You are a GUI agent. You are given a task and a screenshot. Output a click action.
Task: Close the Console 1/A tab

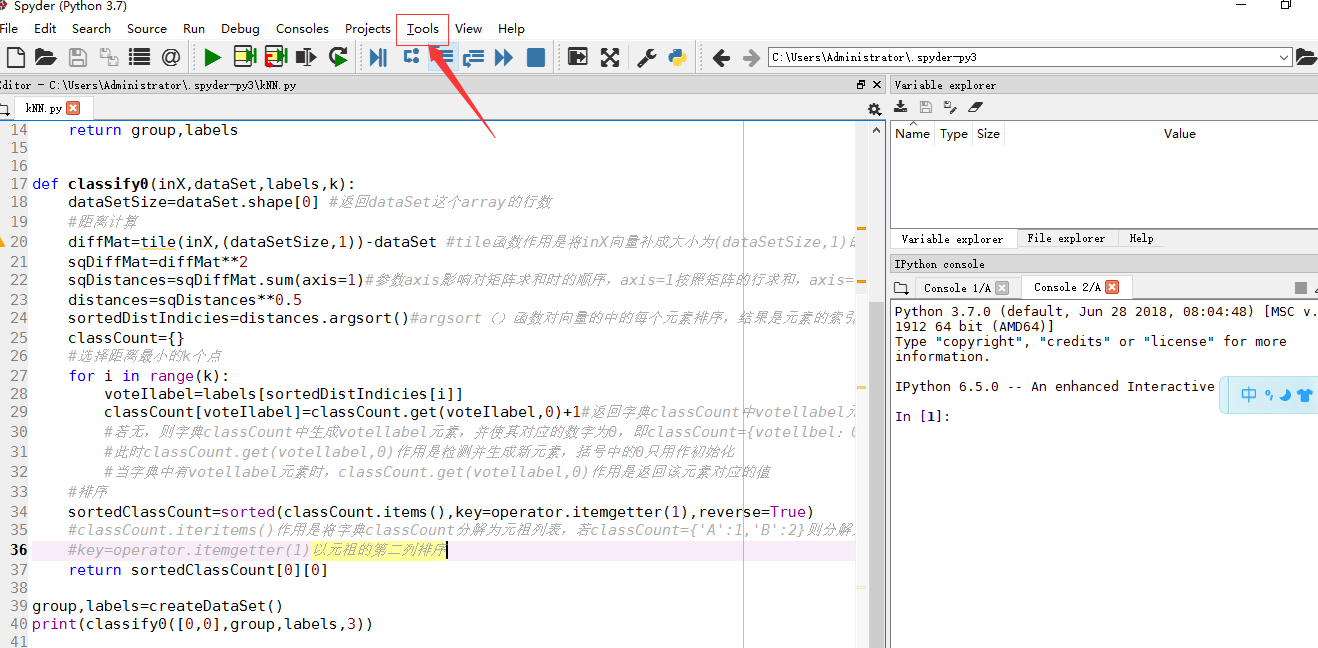tap(1002, 288)
